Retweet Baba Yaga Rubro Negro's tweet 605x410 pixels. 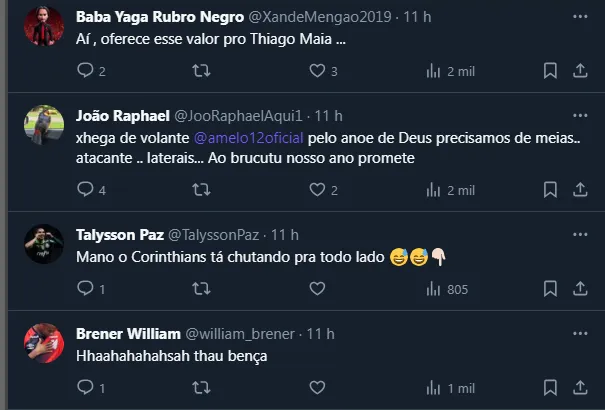coord(201,71)
